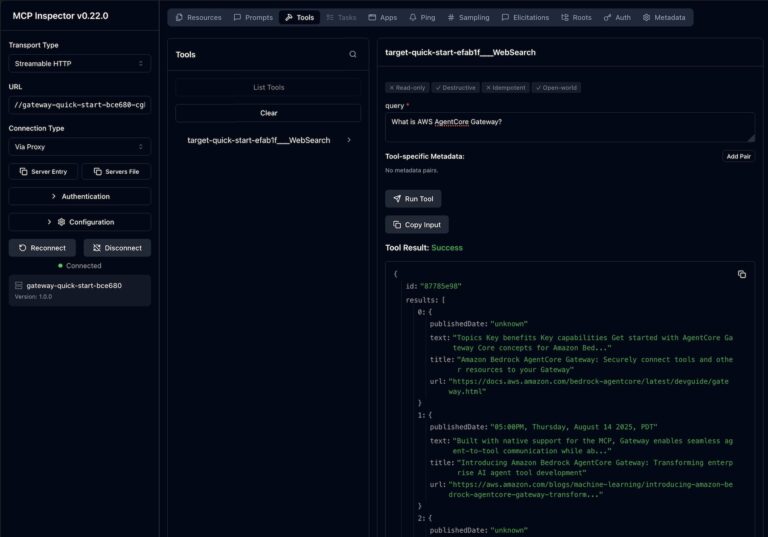Open Connection Type dropdown Via Proxy
This screenshot has height=537, width=768.
(x=79, y=147)
